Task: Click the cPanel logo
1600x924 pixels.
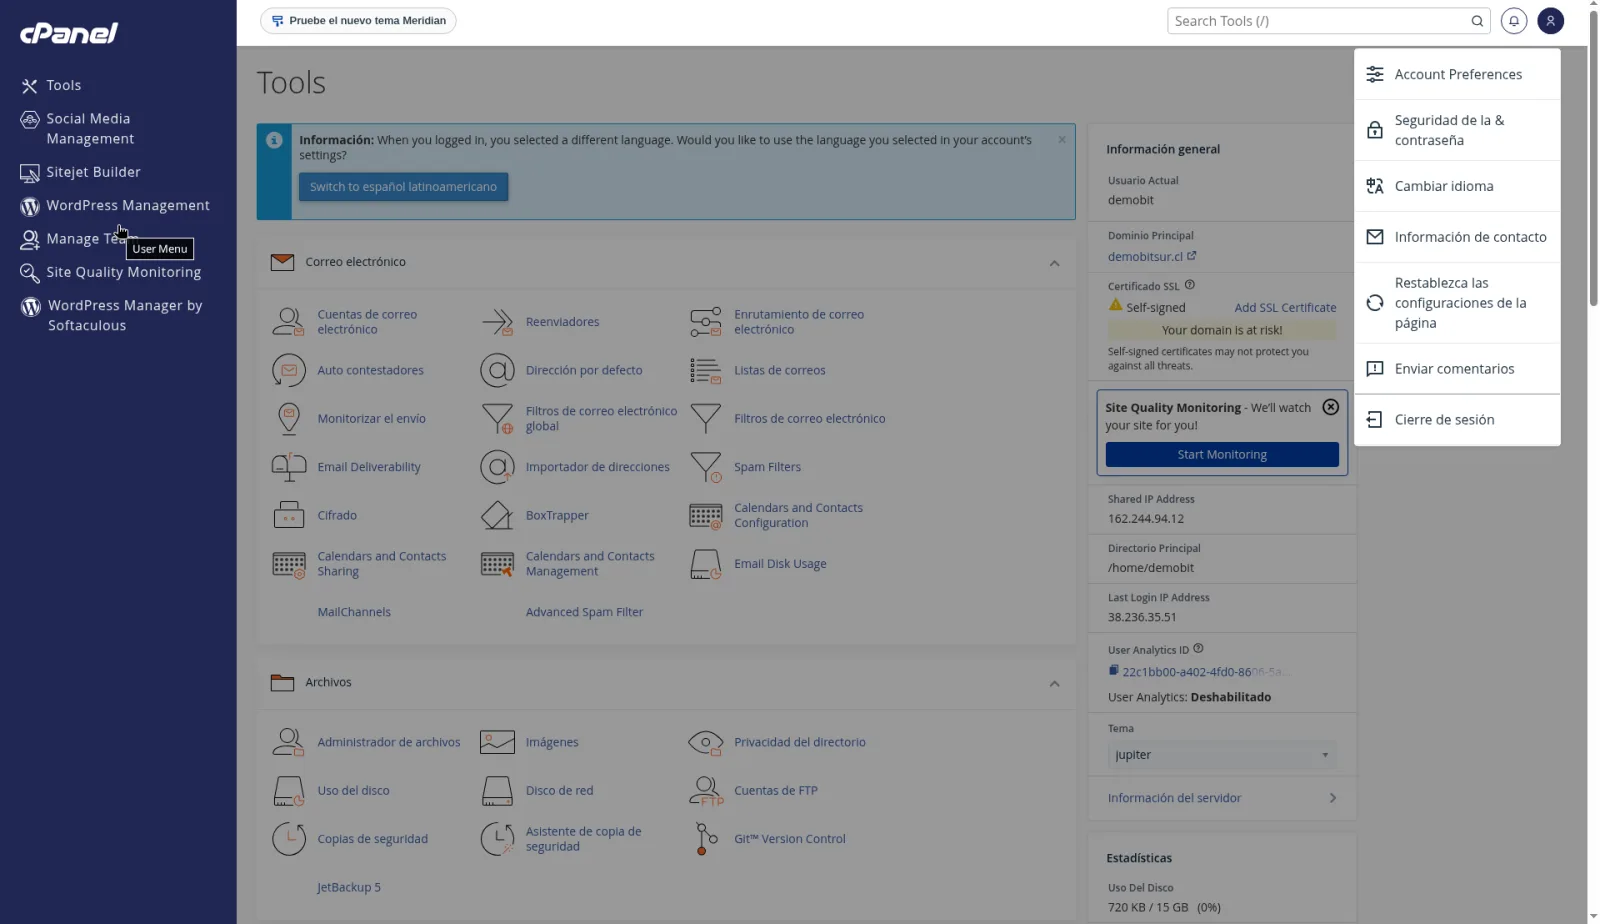Action: (69, 33)
